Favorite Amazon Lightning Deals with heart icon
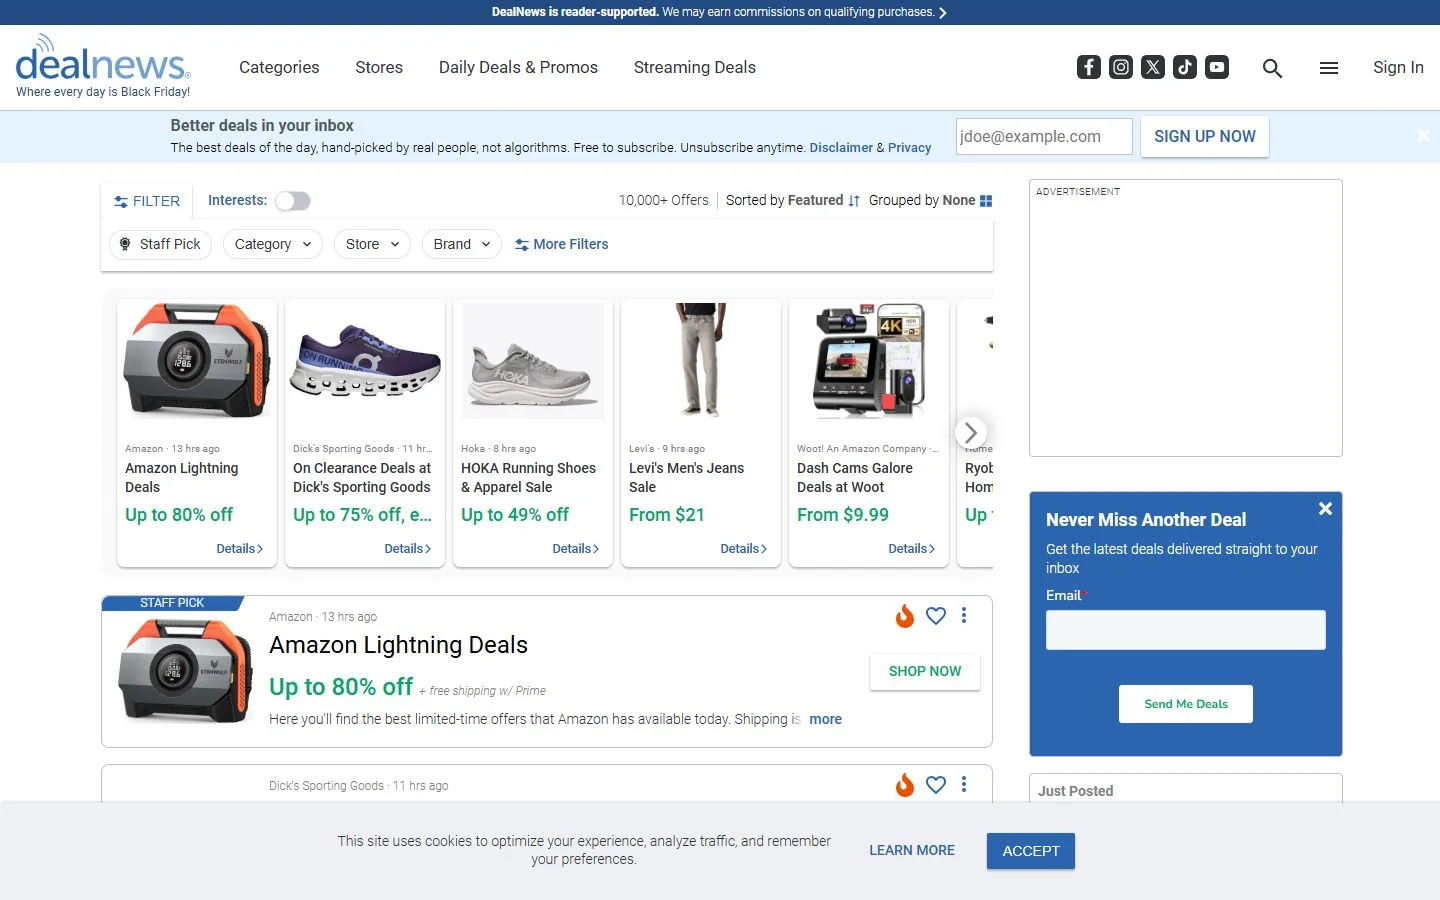 pos(936,616)
